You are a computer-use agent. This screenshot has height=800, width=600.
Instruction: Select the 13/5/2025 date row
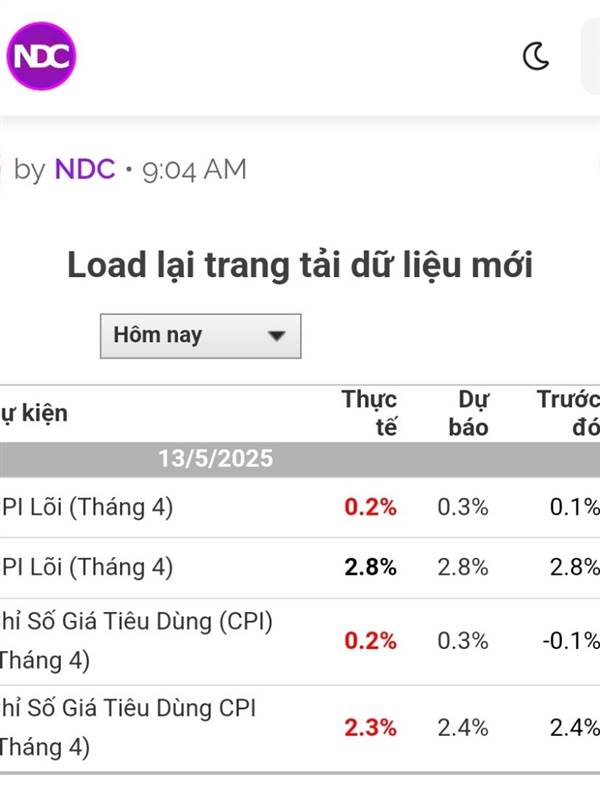click(x=300, y=459)
